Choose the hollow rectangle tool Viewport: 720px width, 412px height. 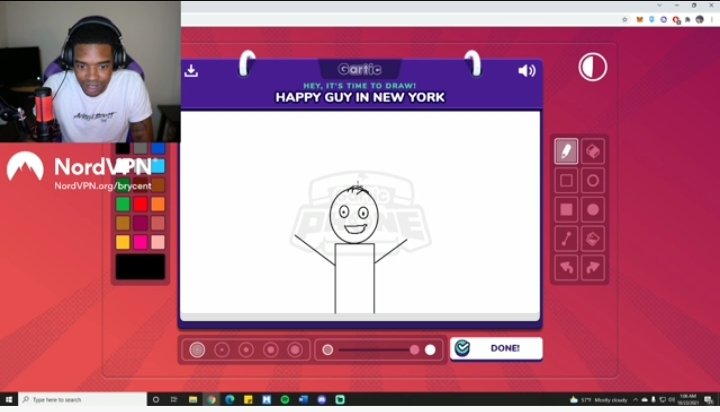click(566, 181)
